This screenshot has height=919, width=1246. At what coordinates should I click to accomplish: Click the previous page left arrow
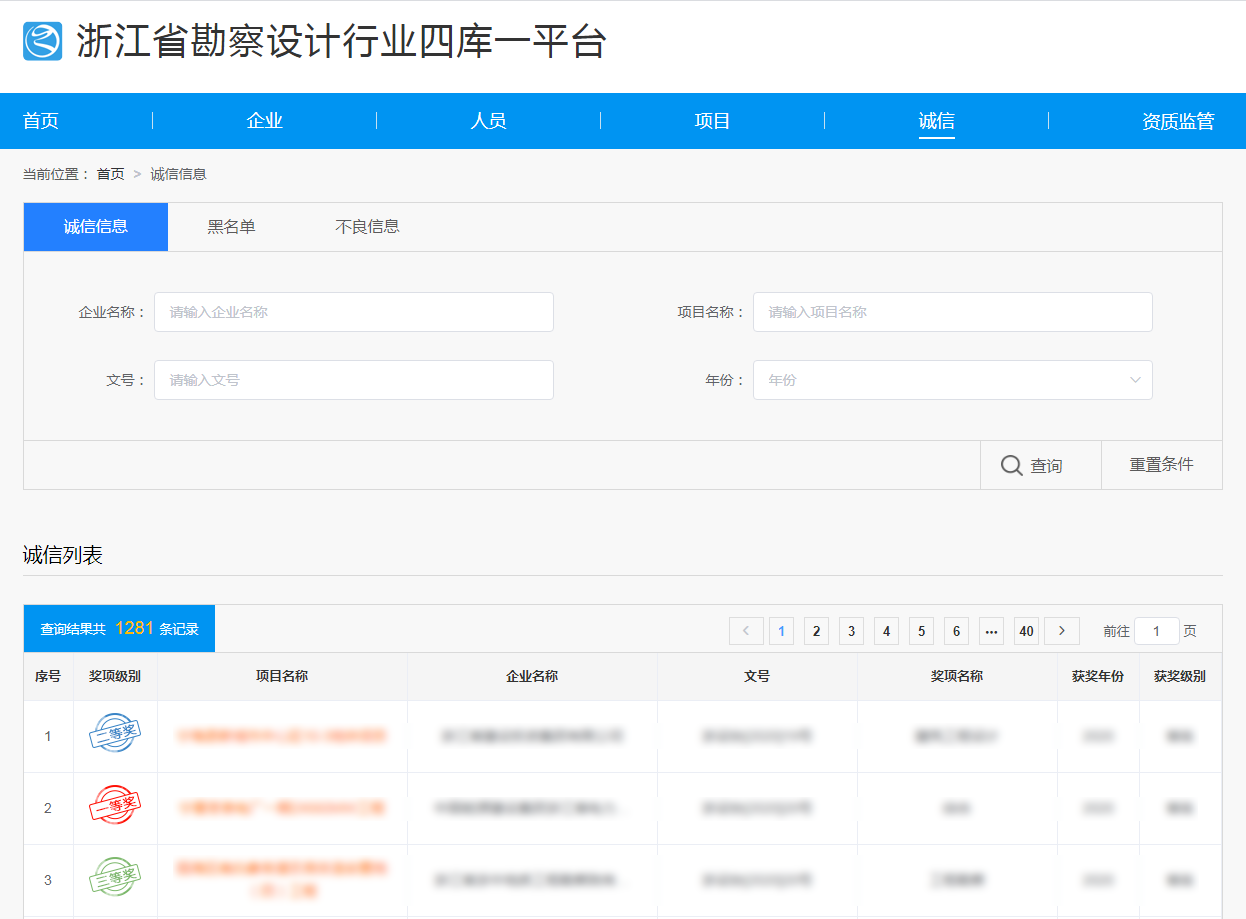click(746, 631)
